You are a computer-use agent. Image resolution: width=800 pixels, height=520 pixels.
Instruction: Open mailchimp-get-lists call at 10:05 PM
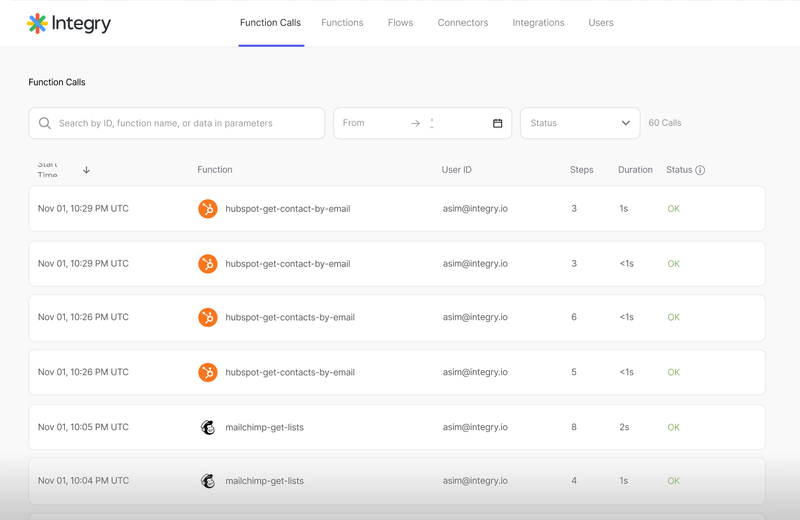click(397, 427)
